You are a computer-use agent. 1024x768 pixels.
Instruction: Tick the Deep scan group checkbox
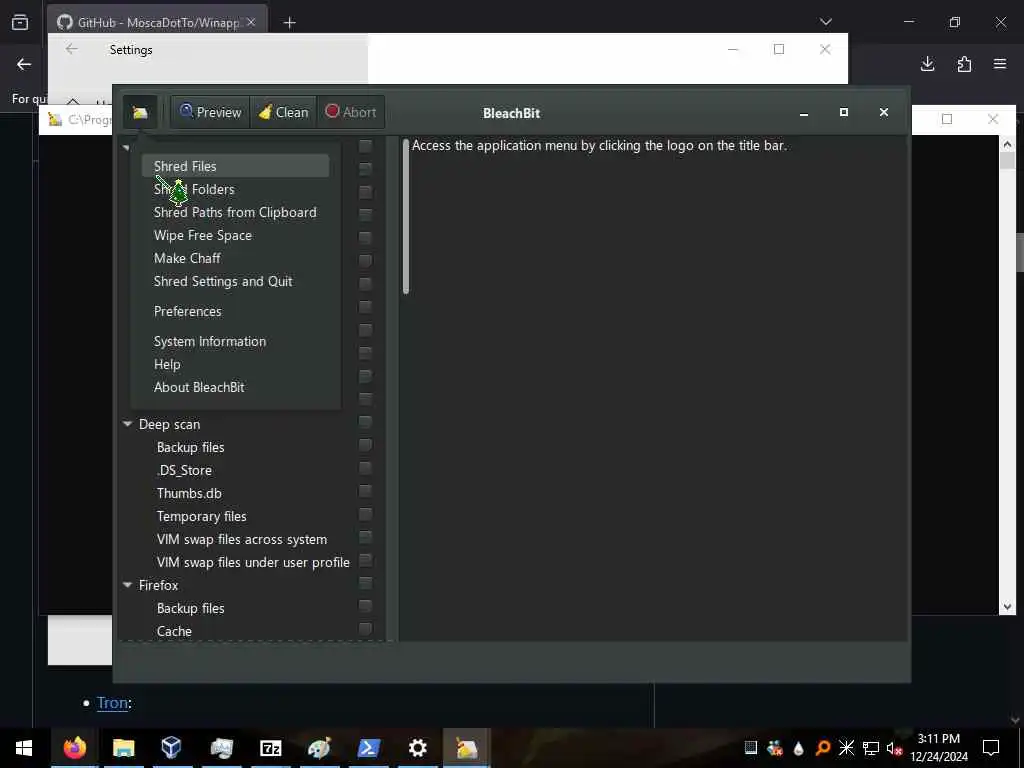pyautogui.click(x=366, y=422)
